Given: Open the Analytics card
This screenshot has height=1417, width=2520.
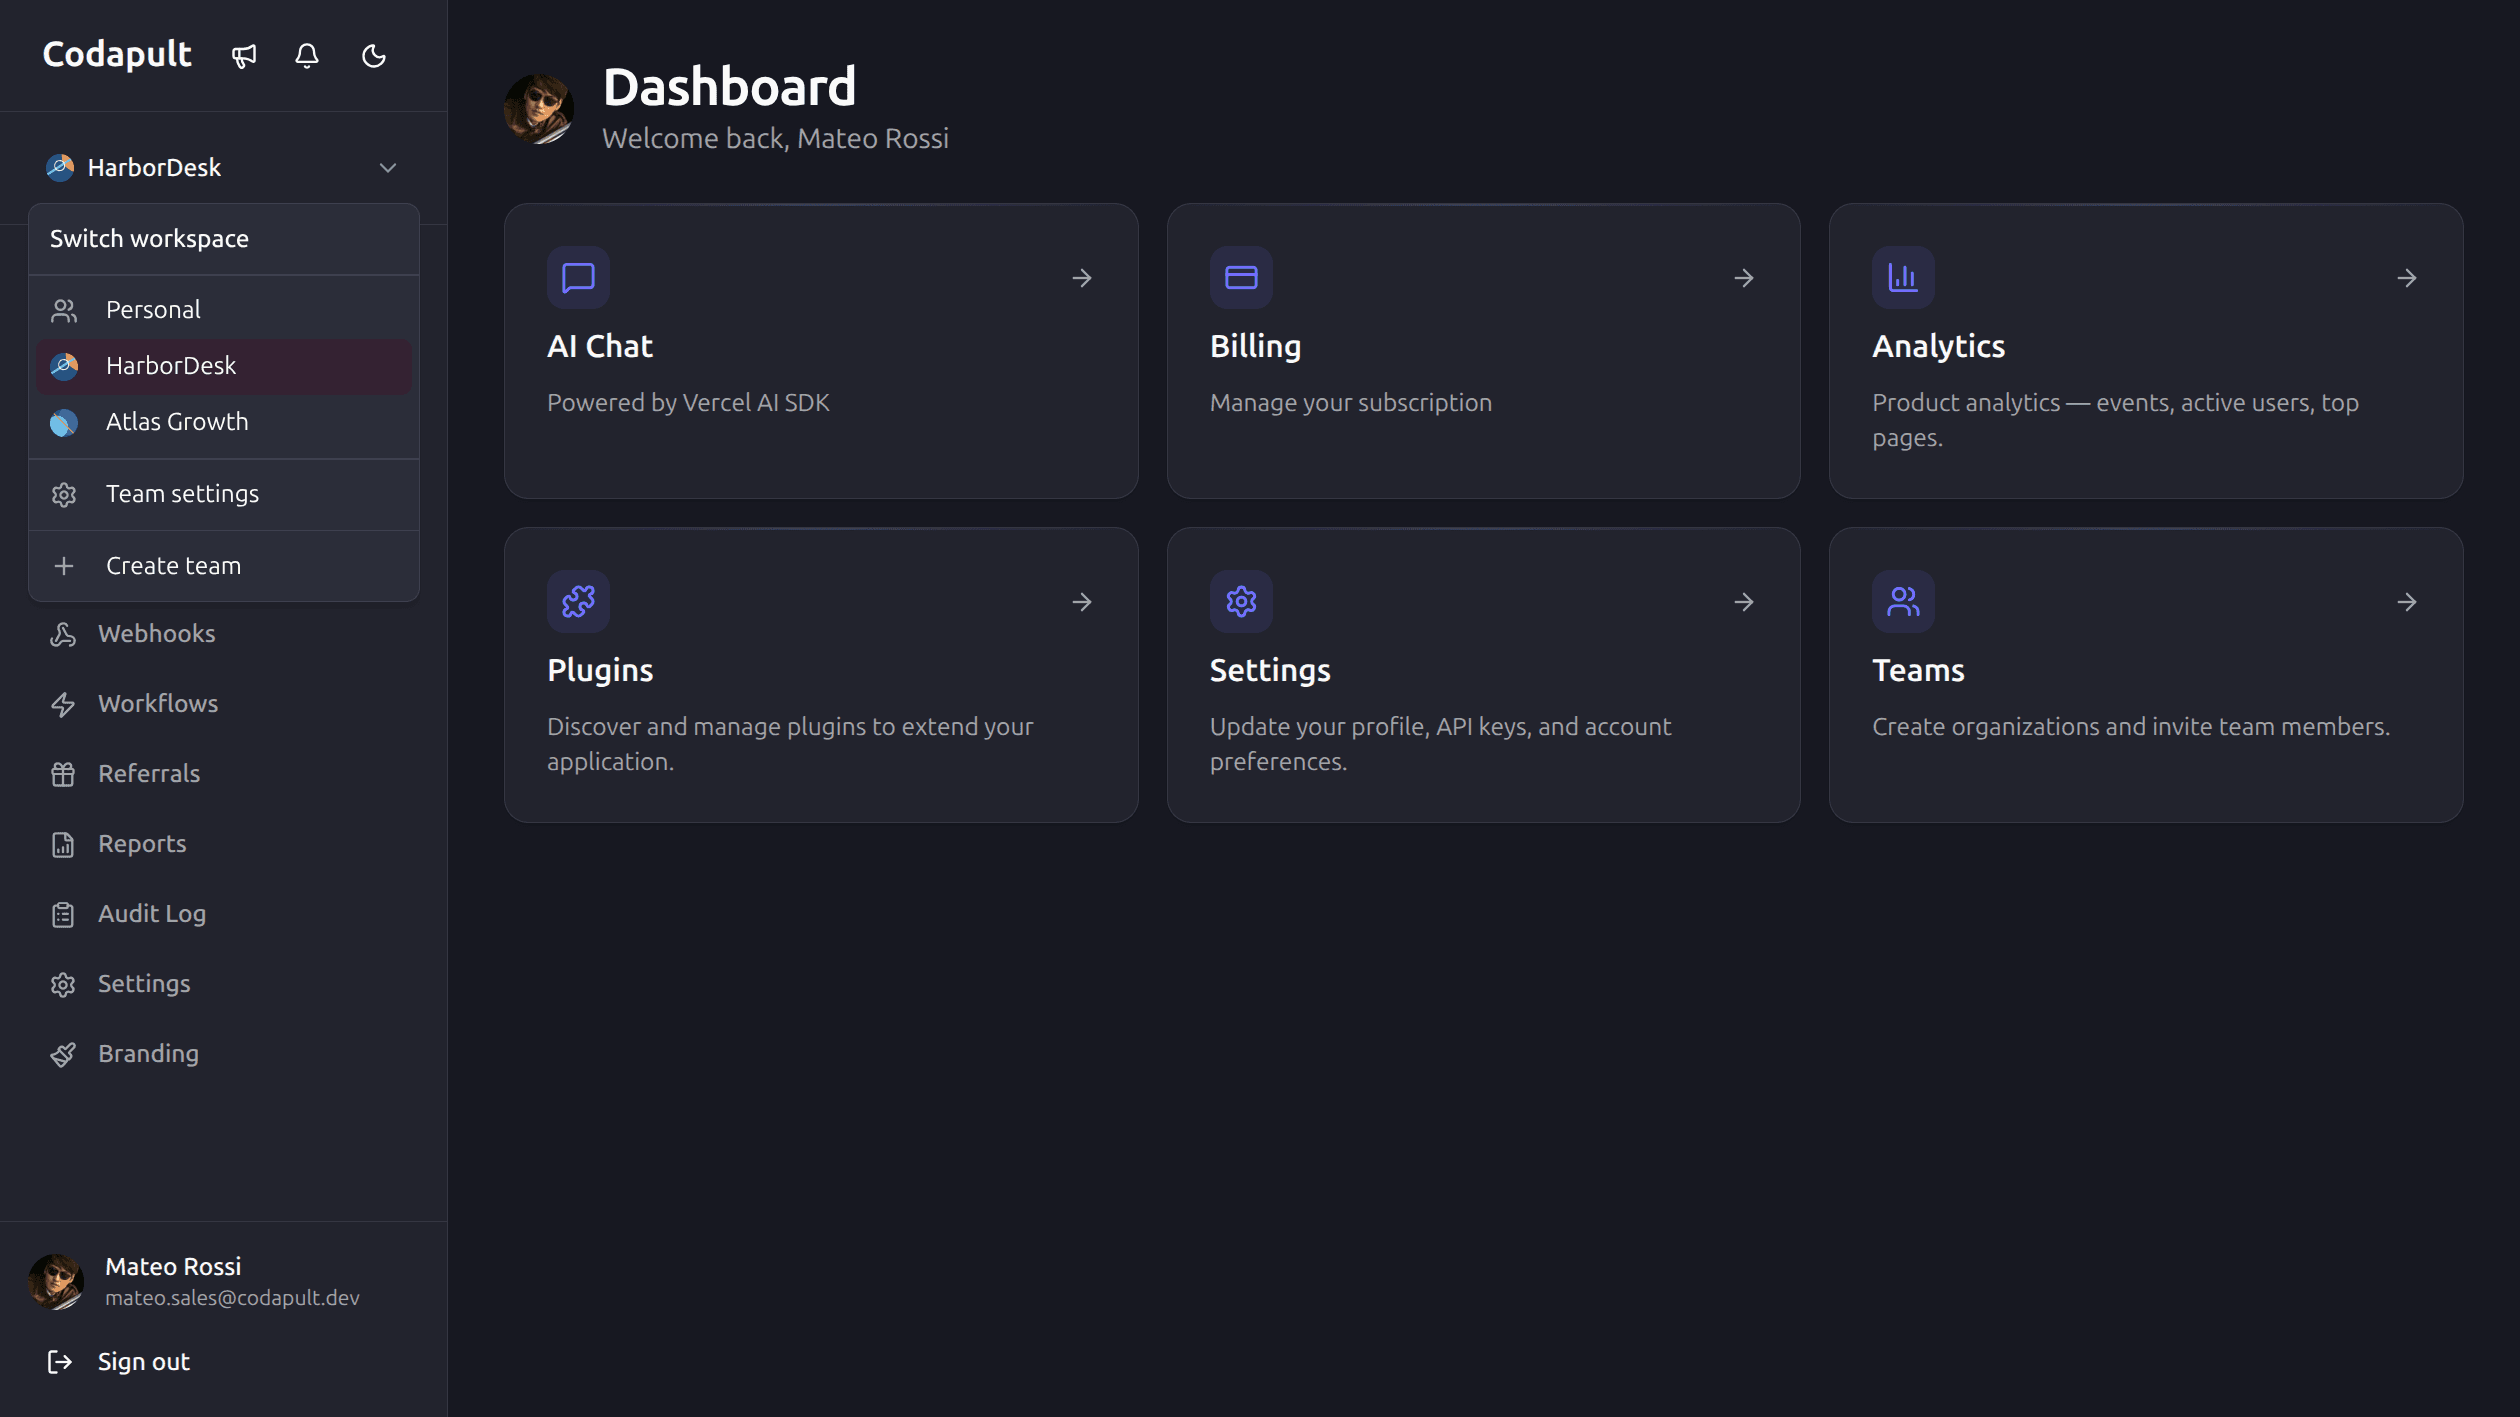Looking at the screenshot, I should coord(2146,351).
